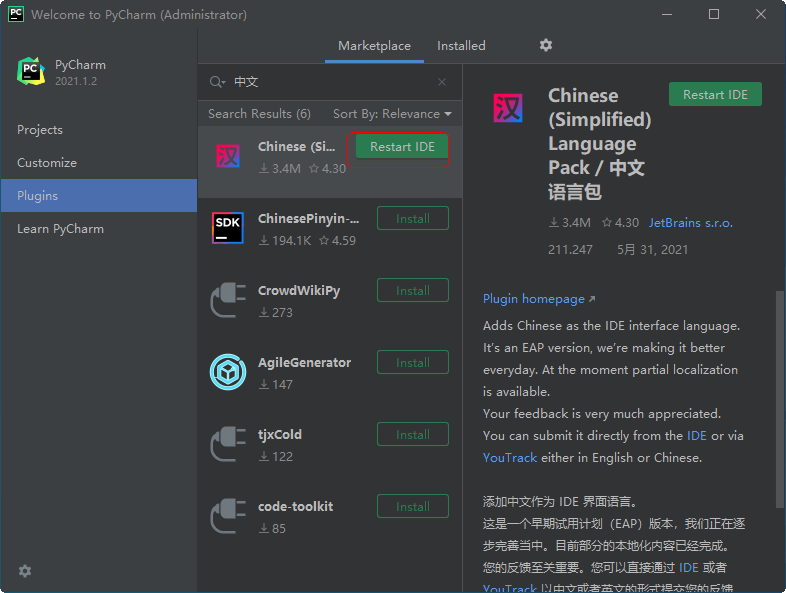Click the large Chinese plugin logo in details pane
This screenshot has height=593, width=786.
tap(508, 108)
